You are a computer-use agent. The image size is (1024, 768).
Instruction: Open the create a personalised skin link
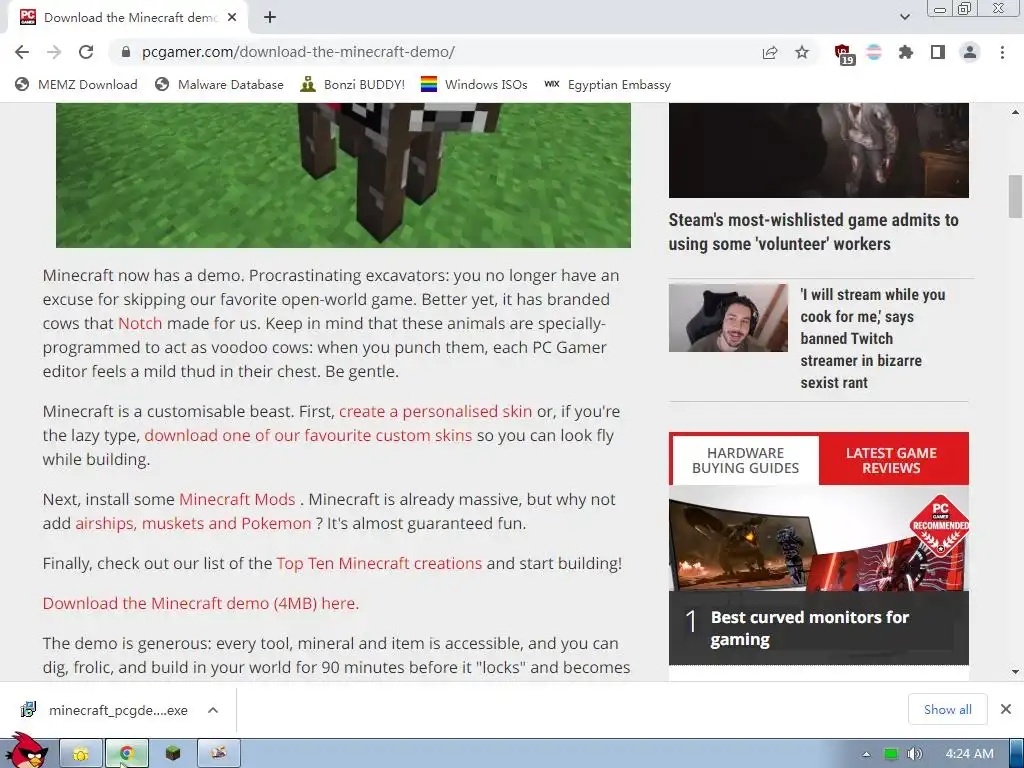436,411
